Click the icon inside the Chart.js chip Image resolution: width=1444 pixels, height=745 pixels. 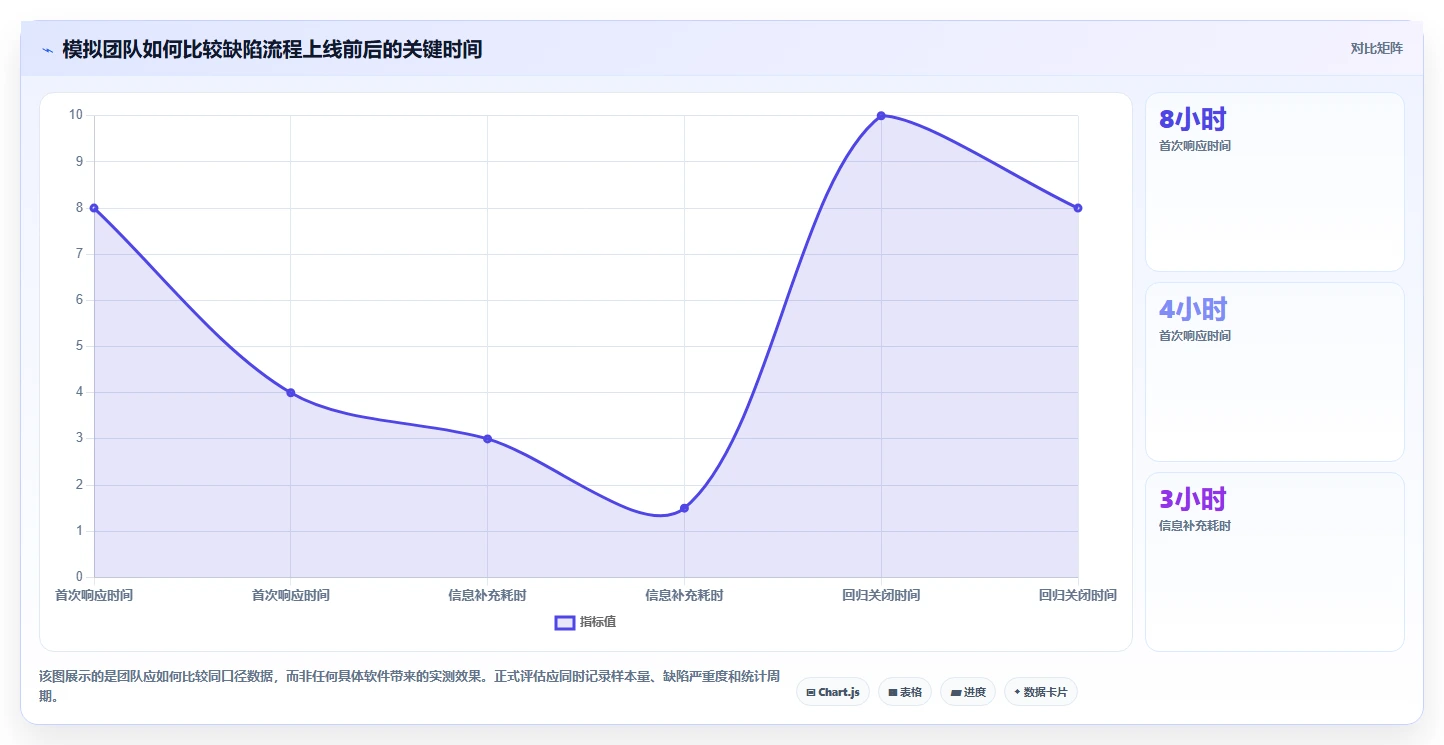[x=810, y=692]
